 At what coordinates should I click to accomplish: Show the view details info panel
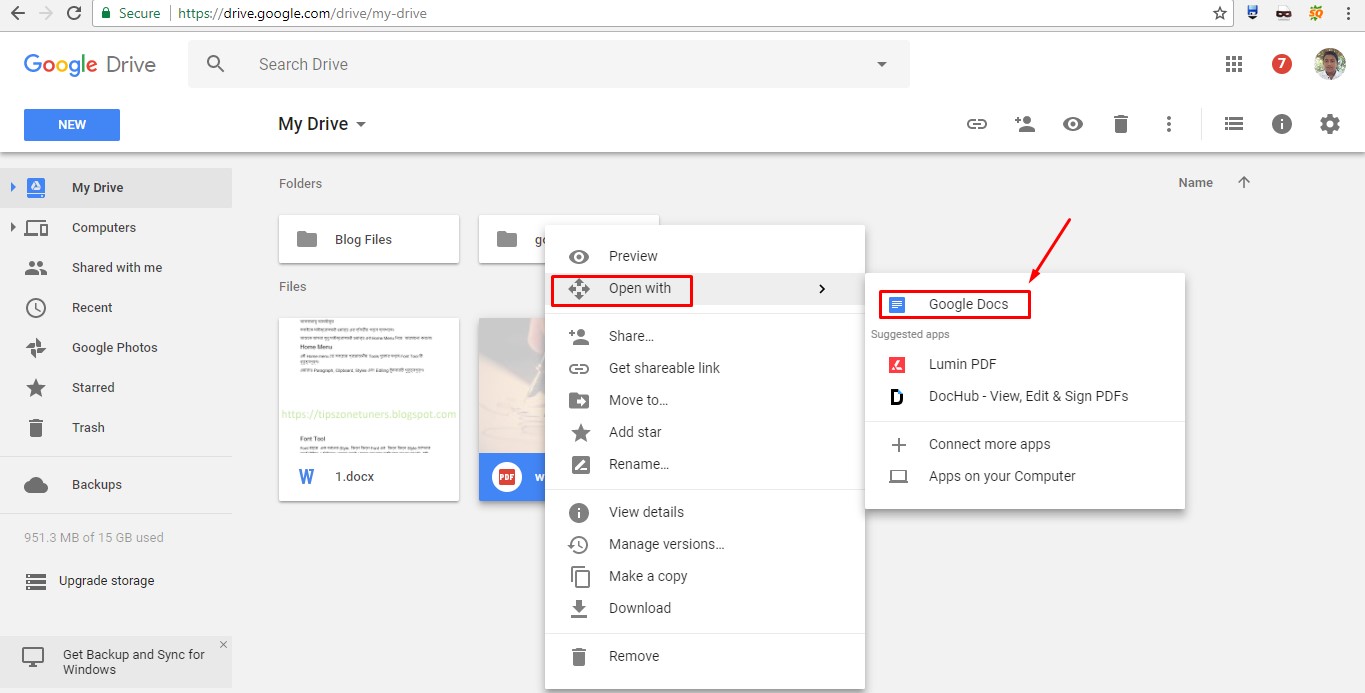1282,124
